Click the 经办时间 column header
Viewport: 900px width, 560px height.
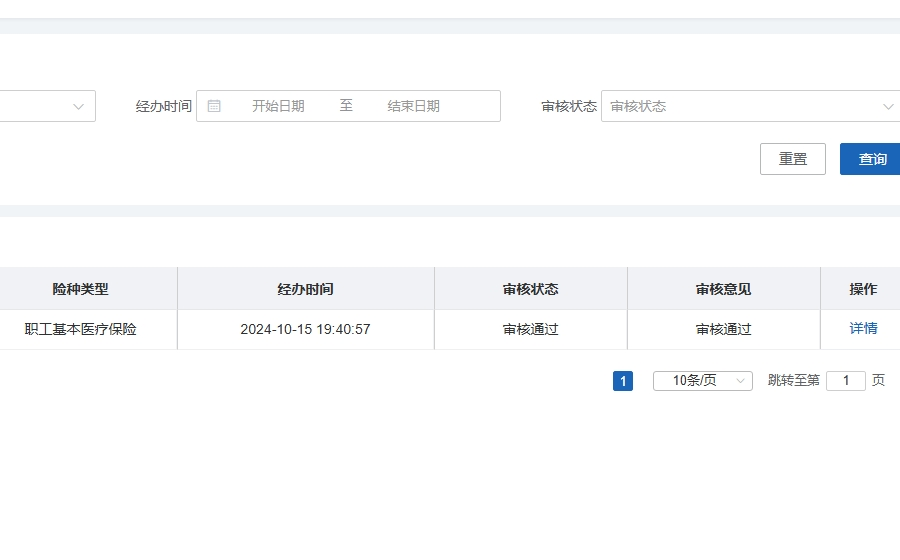click(x=305, y=289)
